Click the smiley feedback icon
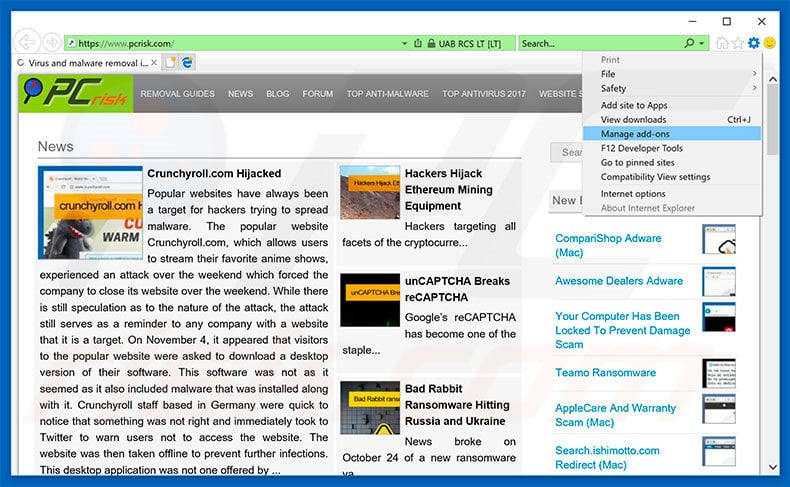 770,43
